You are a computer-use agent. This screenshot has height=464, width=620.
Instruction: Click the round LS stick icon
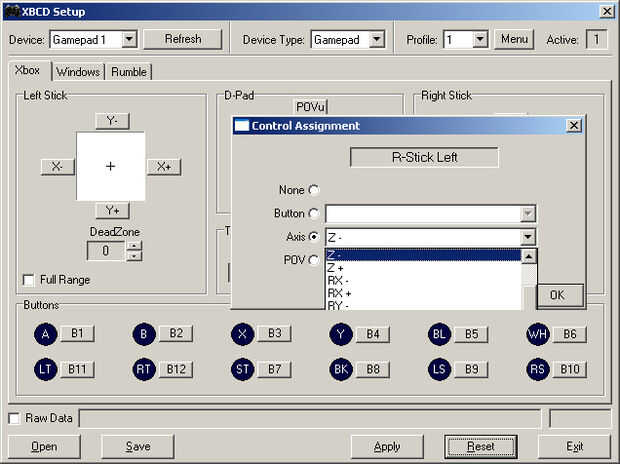(439, 369)
